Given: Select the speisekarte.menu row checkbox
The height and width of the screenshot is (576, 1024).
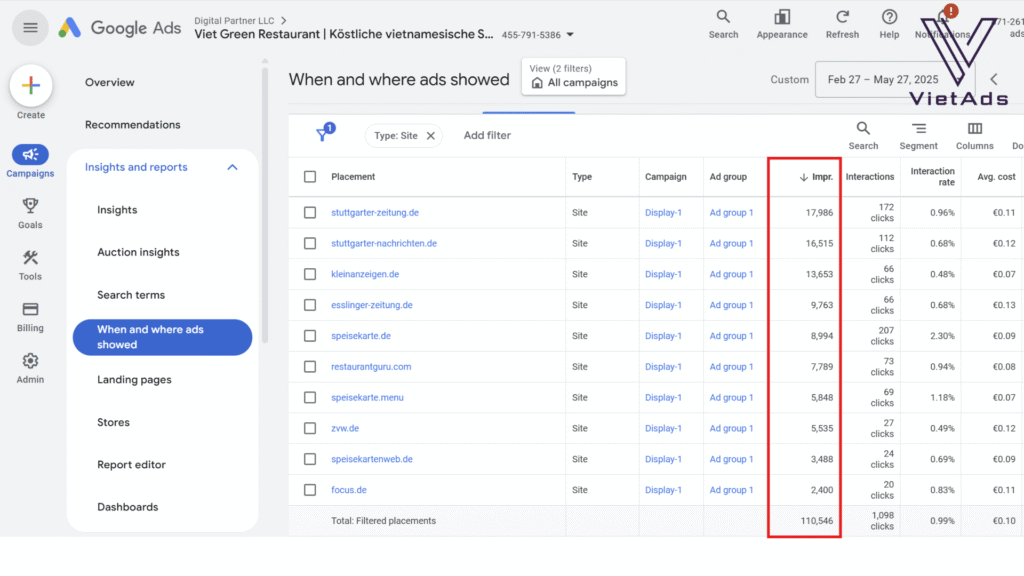Looking at the screenshot, I should (x=310, y=398).
